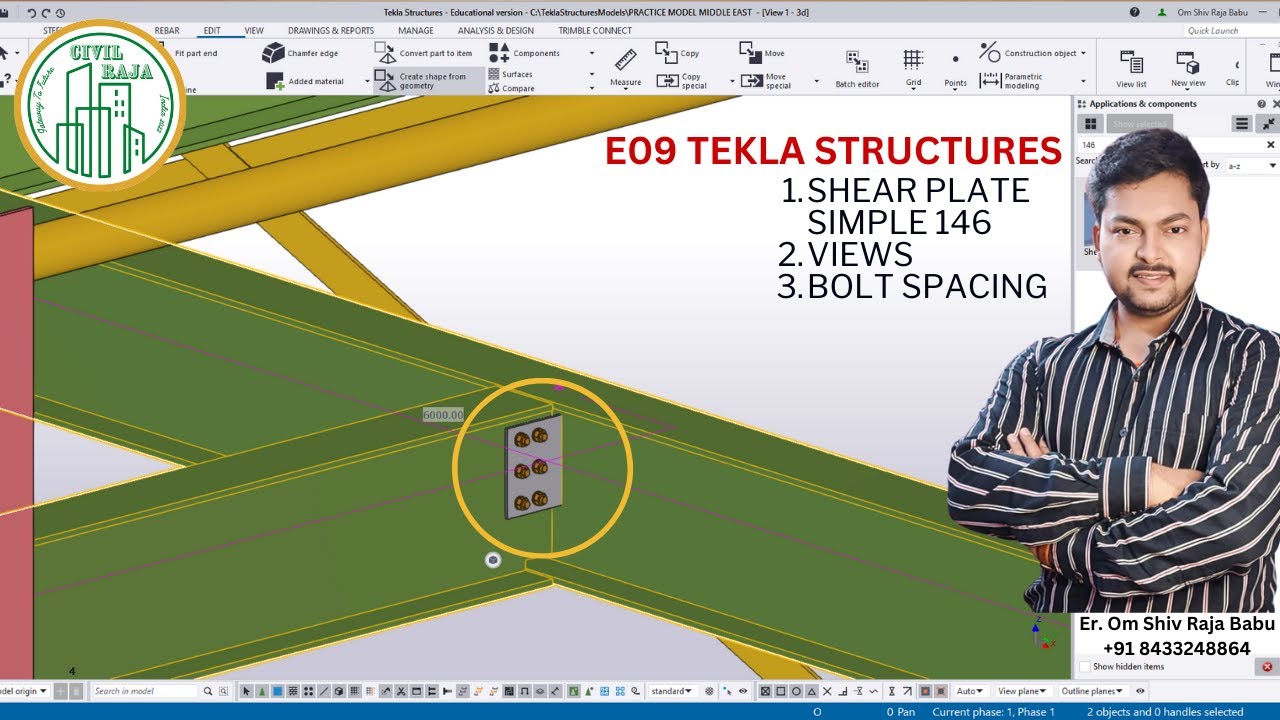Image resolution: width=1280 pixels, height=720 pixels.
Task: Open help for Applications & components panel
Action: tap(1261, 104)
